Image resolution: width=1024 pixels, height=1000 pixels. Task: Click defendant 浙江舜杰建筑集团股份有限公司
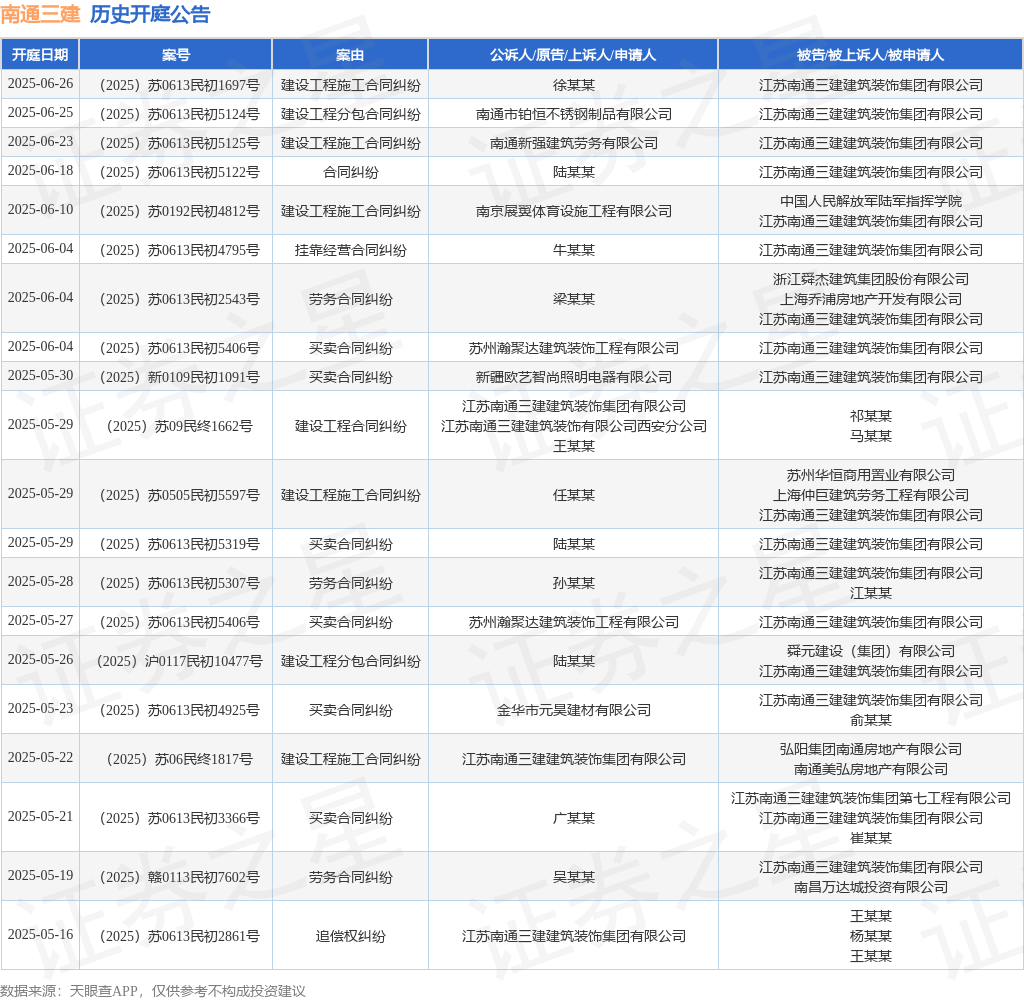coord(871,279)
